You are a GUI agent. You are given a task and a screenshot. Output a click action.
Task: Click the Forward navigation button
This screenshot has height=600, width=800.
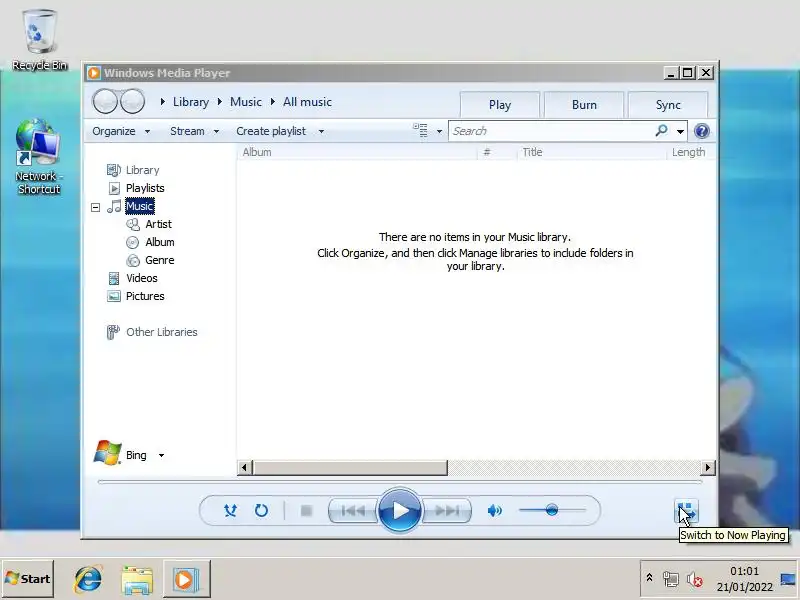point(133,101)
